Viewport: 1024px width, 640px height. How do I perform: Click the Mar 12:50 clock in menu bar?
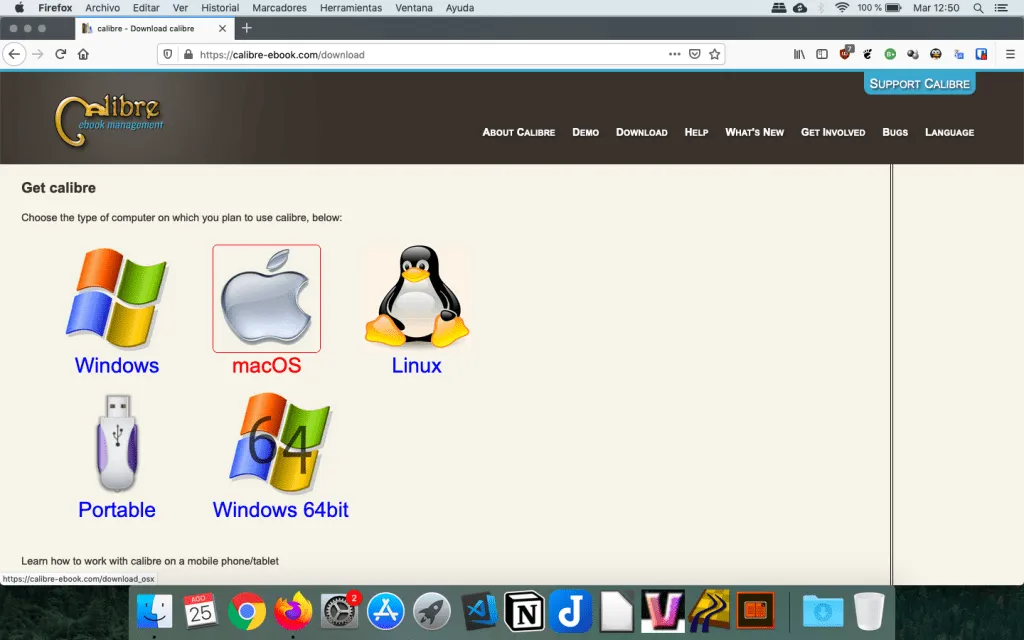936,8
